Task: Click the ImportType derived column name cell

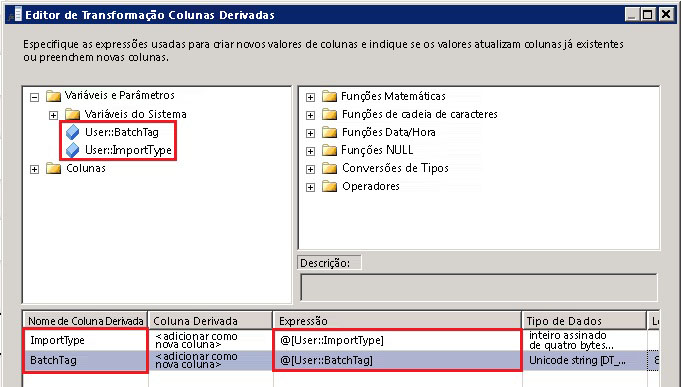Action: tap(85, 340)
